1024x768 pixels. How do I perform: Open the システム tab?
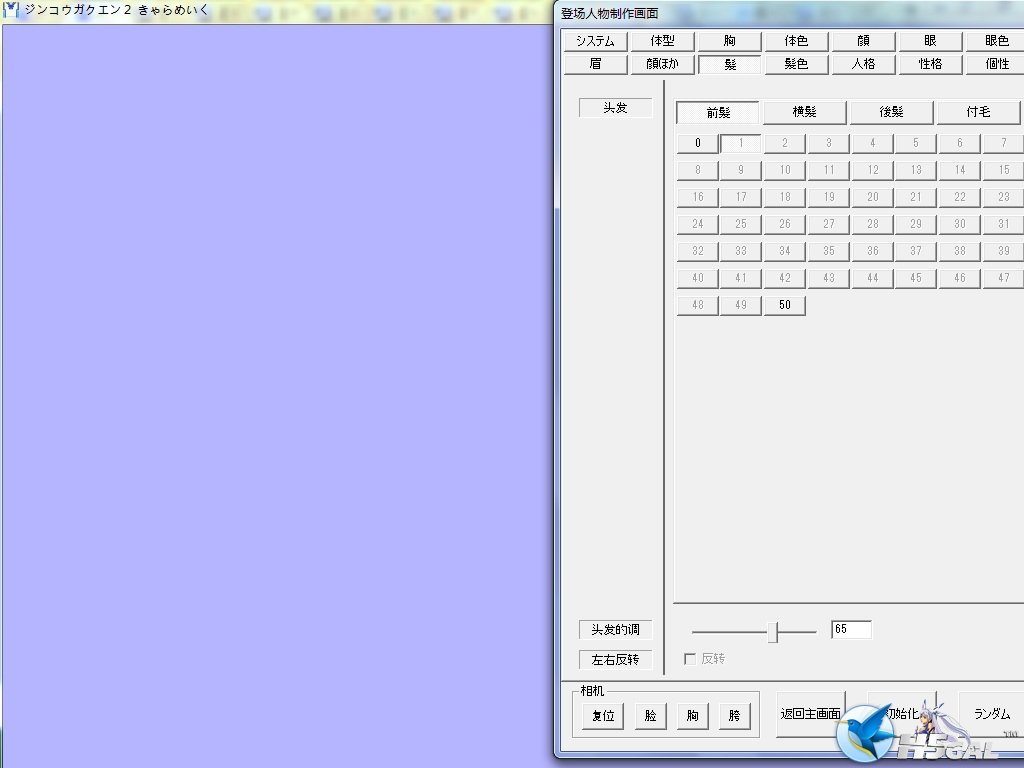point(595,41)
